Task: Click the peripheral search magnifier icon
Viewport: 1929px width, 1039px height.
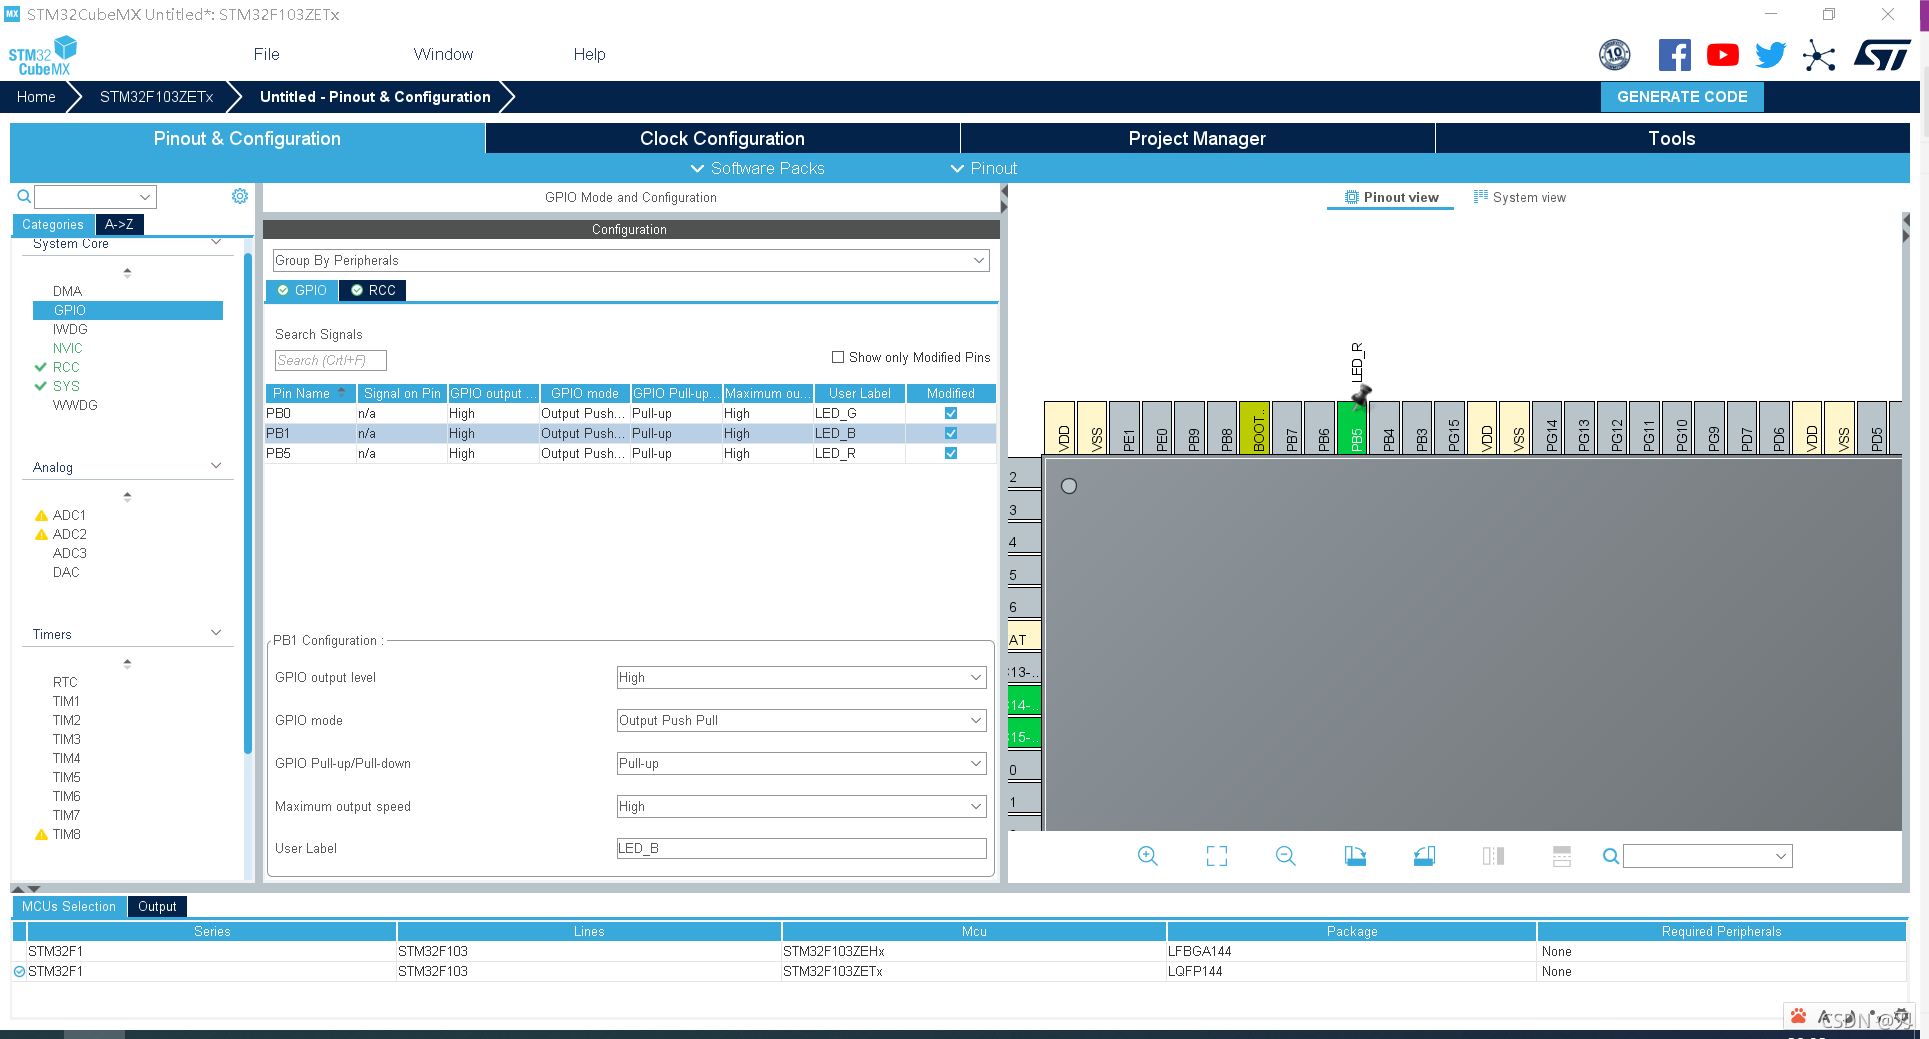Action: pyautogui.click(x=24, y=196)
